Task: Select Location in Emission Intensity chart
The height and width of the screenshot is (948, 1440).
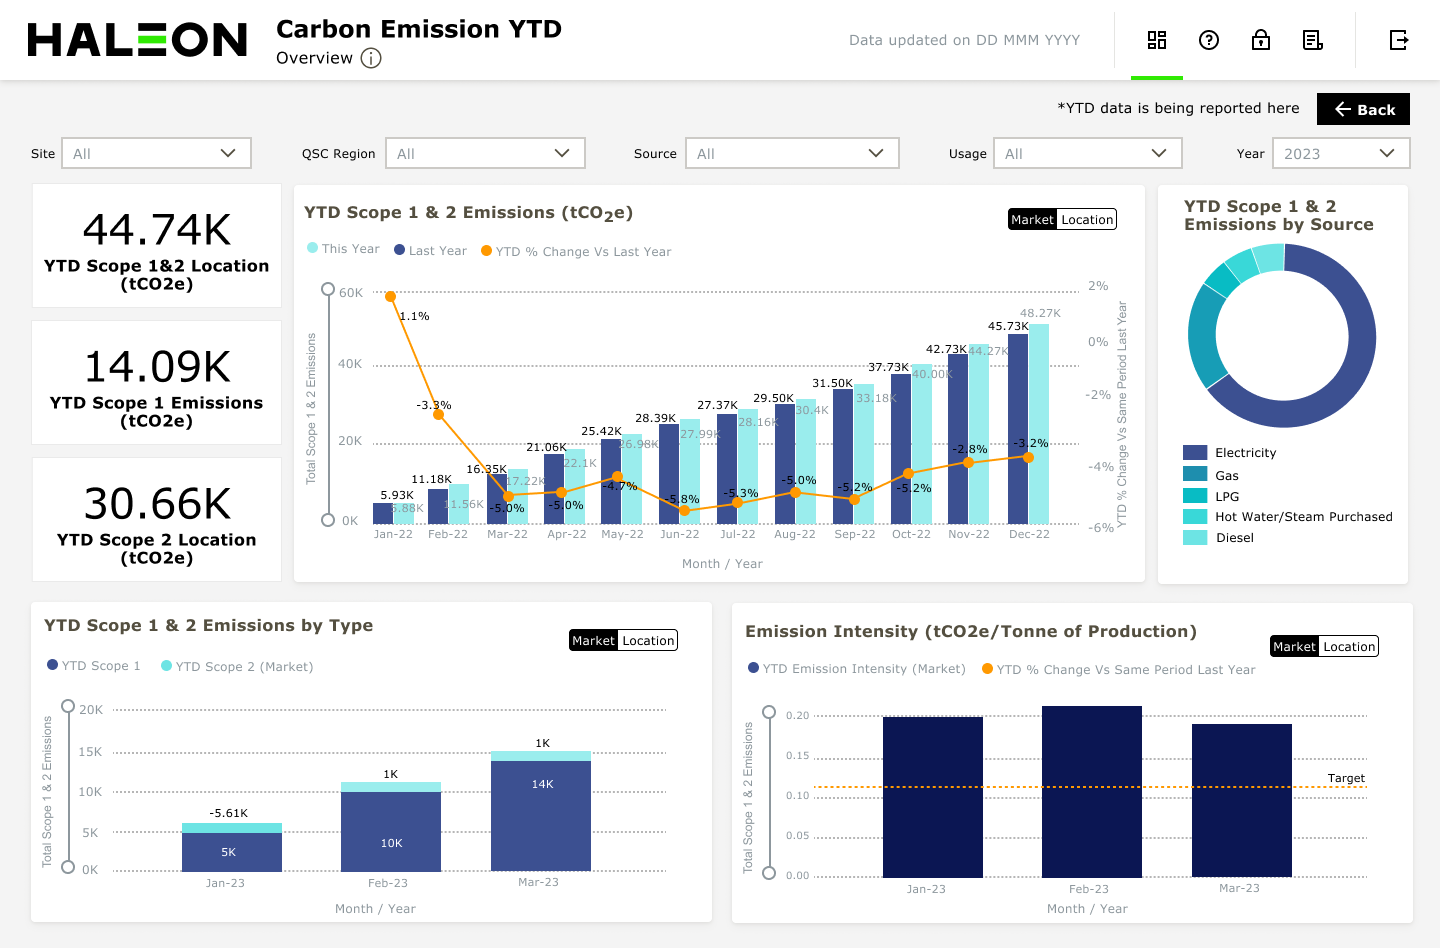Action: point(1349,647)
